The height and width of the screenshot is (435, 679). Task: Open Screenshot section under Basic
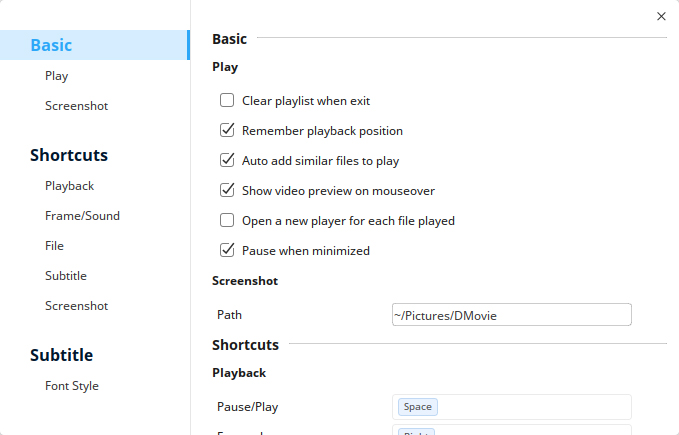pos(76,106)
